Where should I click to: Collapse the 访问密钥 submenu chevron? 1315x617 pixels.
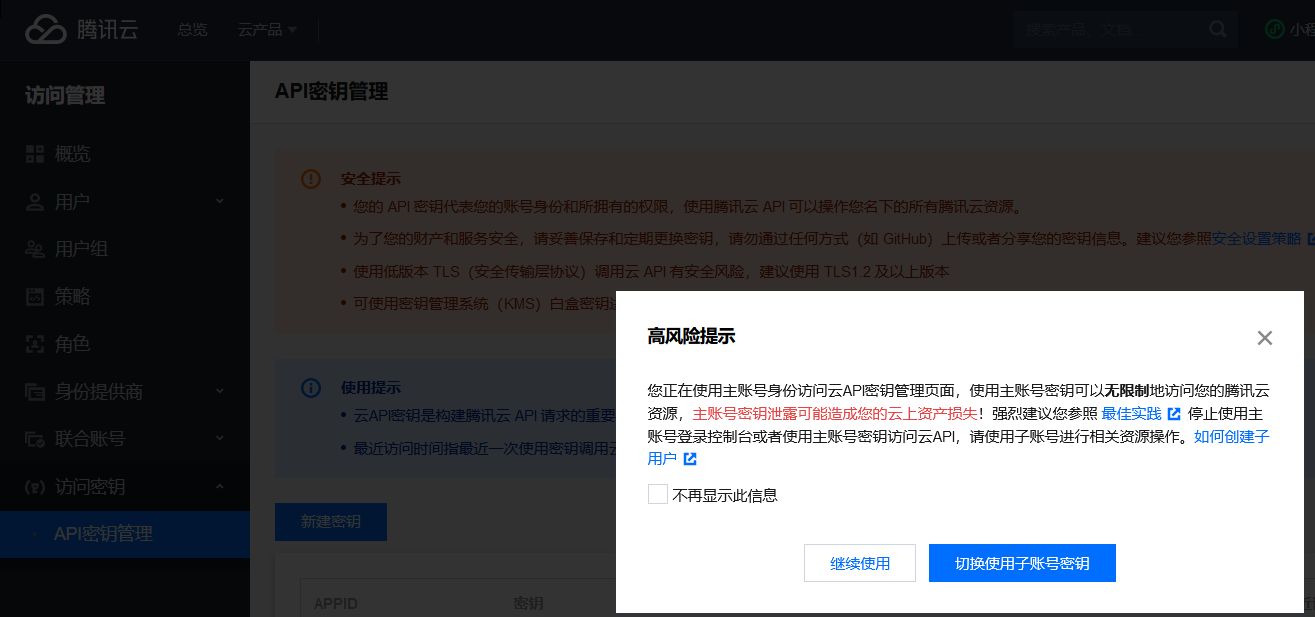pyautogui.click(x=219, y=487)
